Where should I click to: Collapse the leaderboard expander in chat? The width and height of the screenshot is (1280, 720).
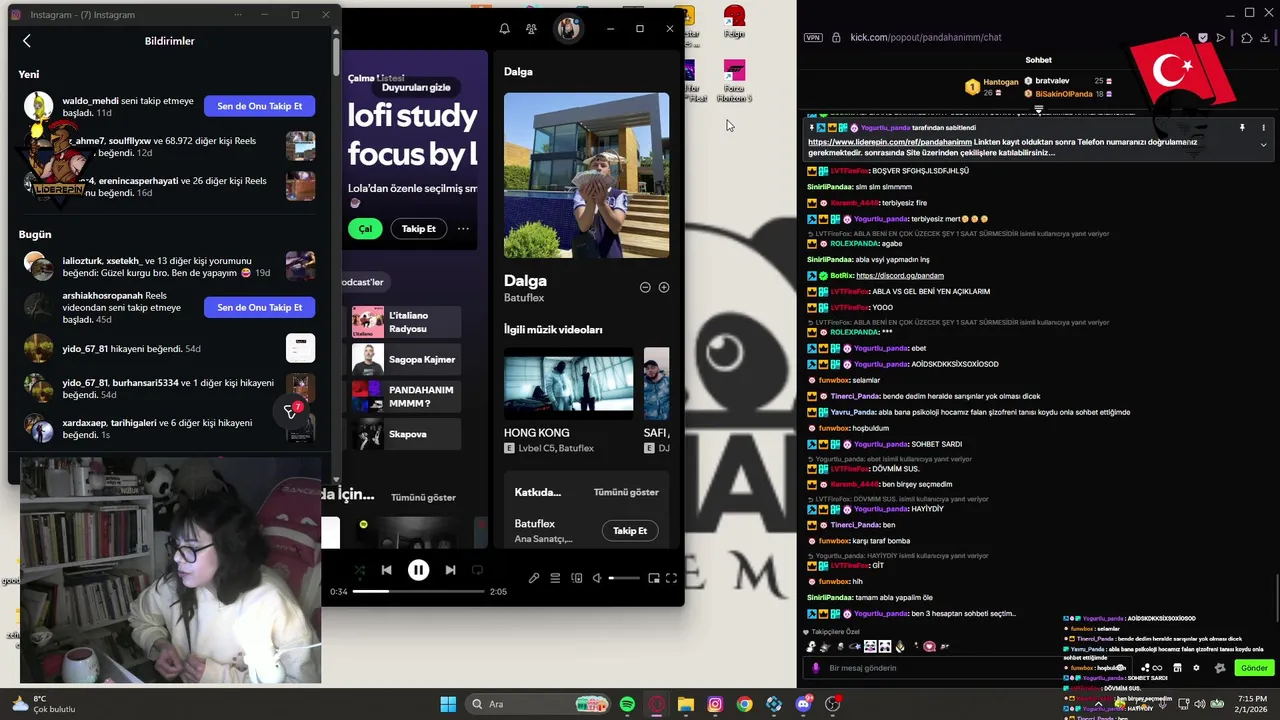[x=1039, y=108]
